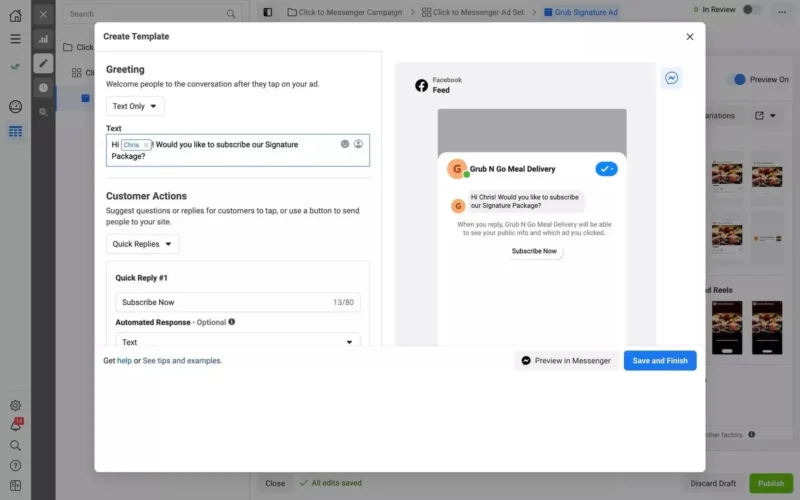Open the notifications bell icon
This screenshot has height=500, width=800.
tap(15, 426)
